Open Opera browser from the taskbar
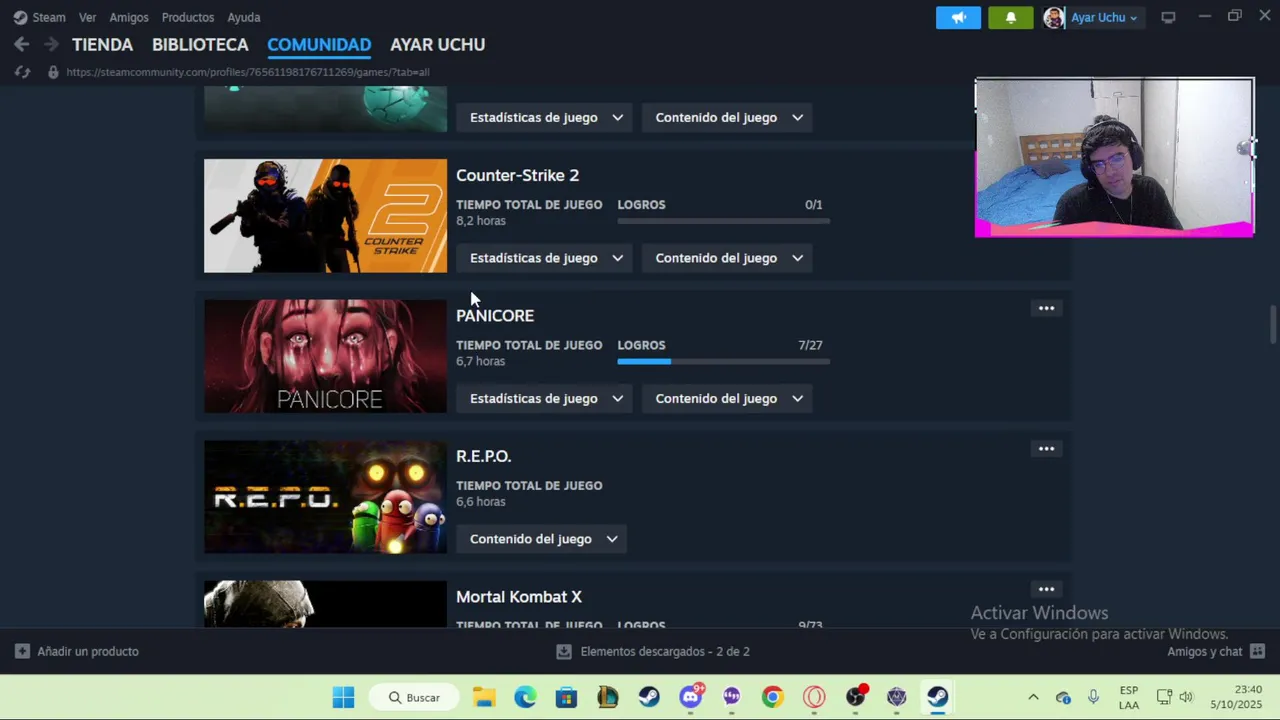 814,697
